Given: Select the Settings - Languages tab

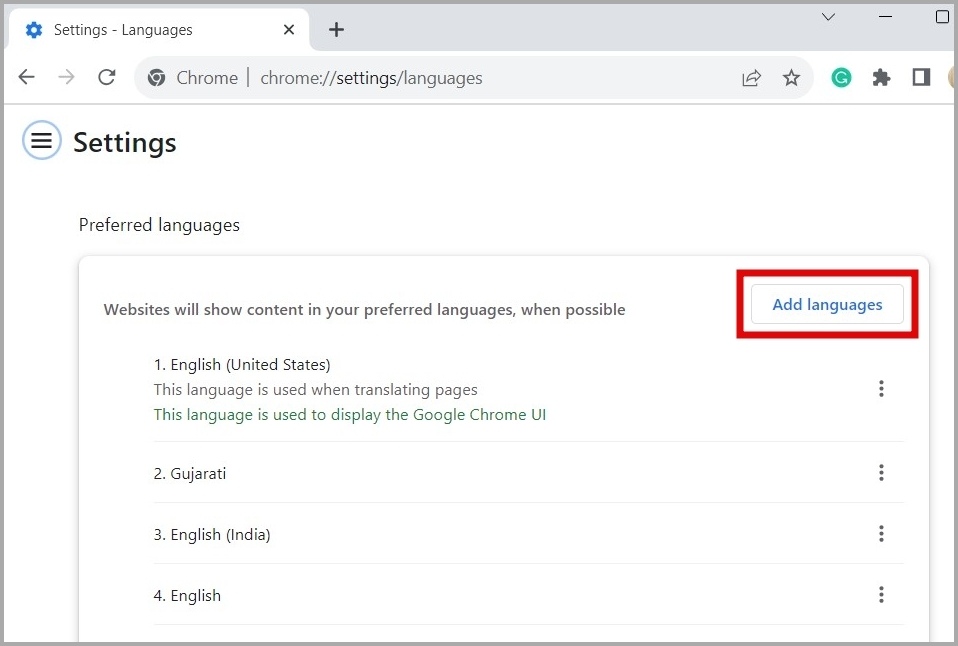Looking at the screenshot, I should pos(158,29).
